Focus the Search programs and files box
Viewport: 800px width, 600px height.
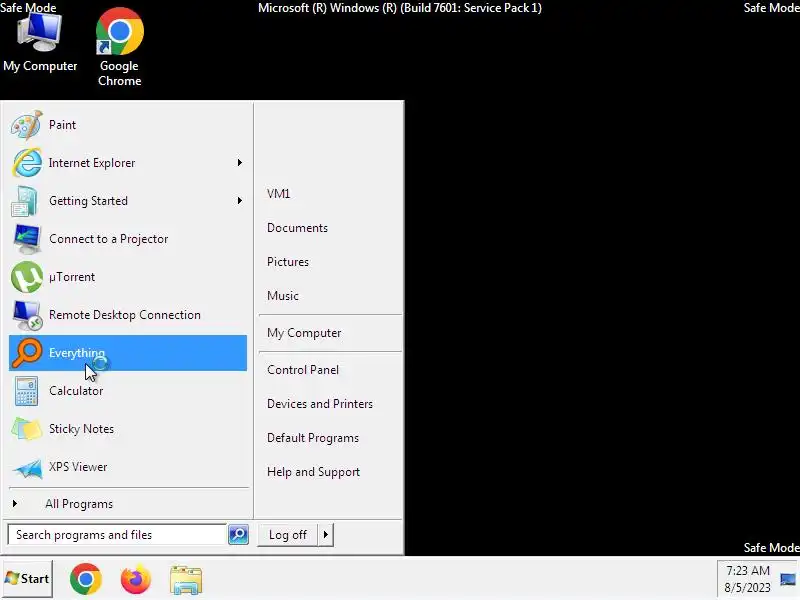coord(117,535)
